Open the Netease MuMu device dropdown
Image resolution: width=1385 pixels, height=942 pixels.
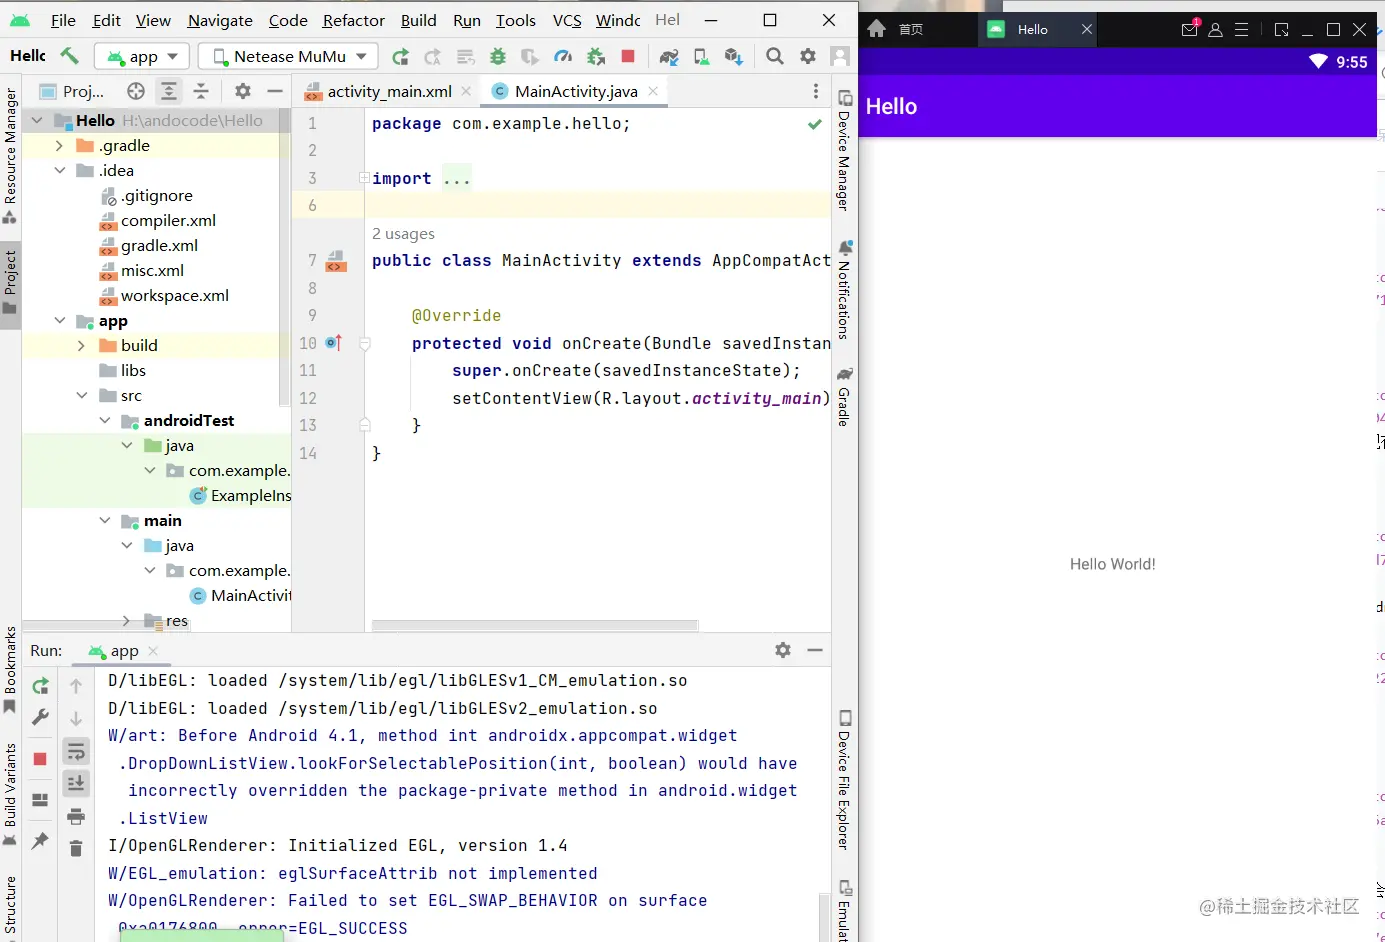point(288,57)
